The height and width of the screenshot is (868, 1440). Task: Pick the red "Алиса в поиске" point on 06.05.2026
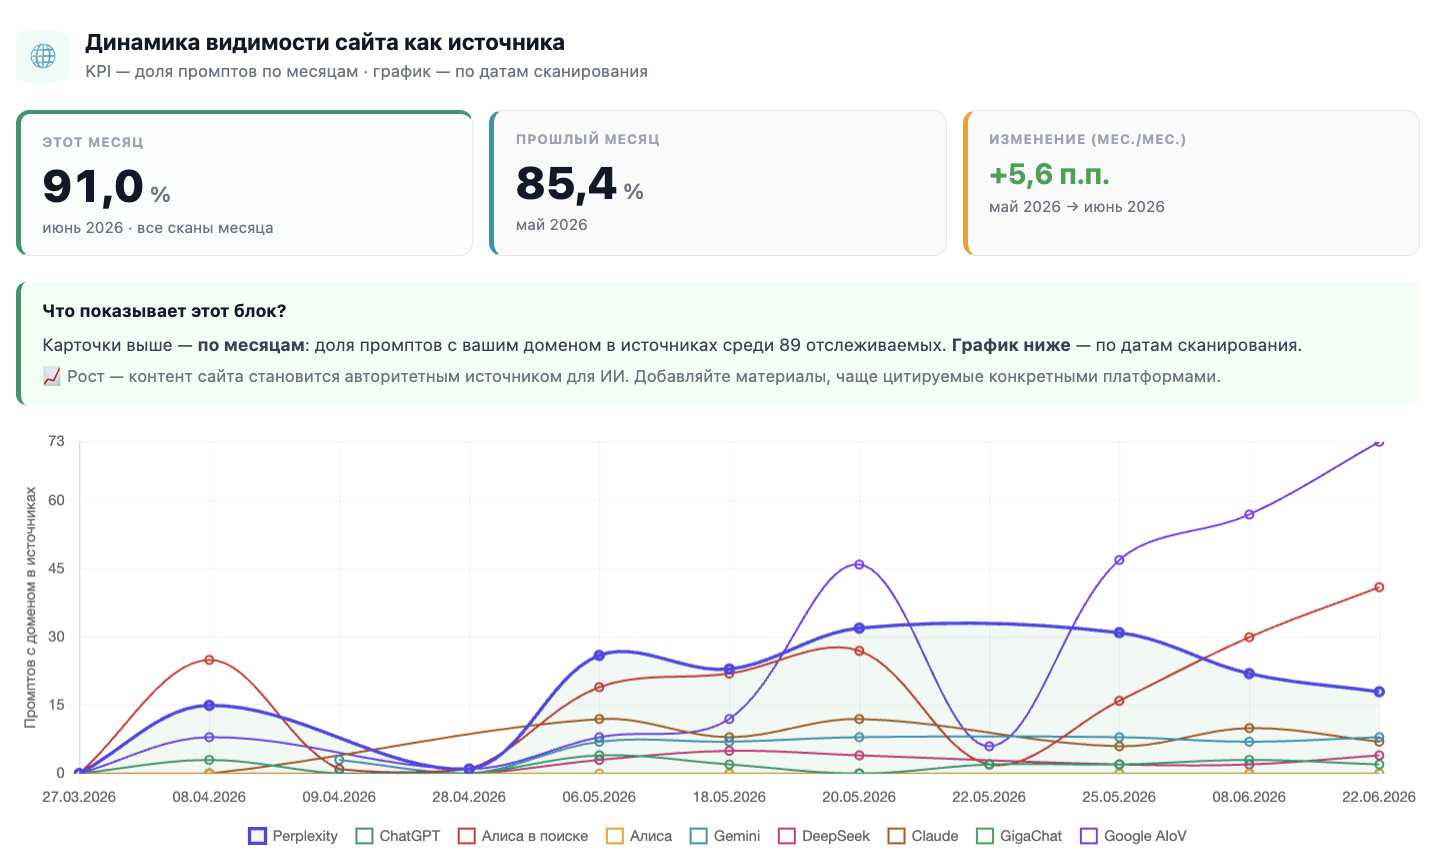coord(599,687)
